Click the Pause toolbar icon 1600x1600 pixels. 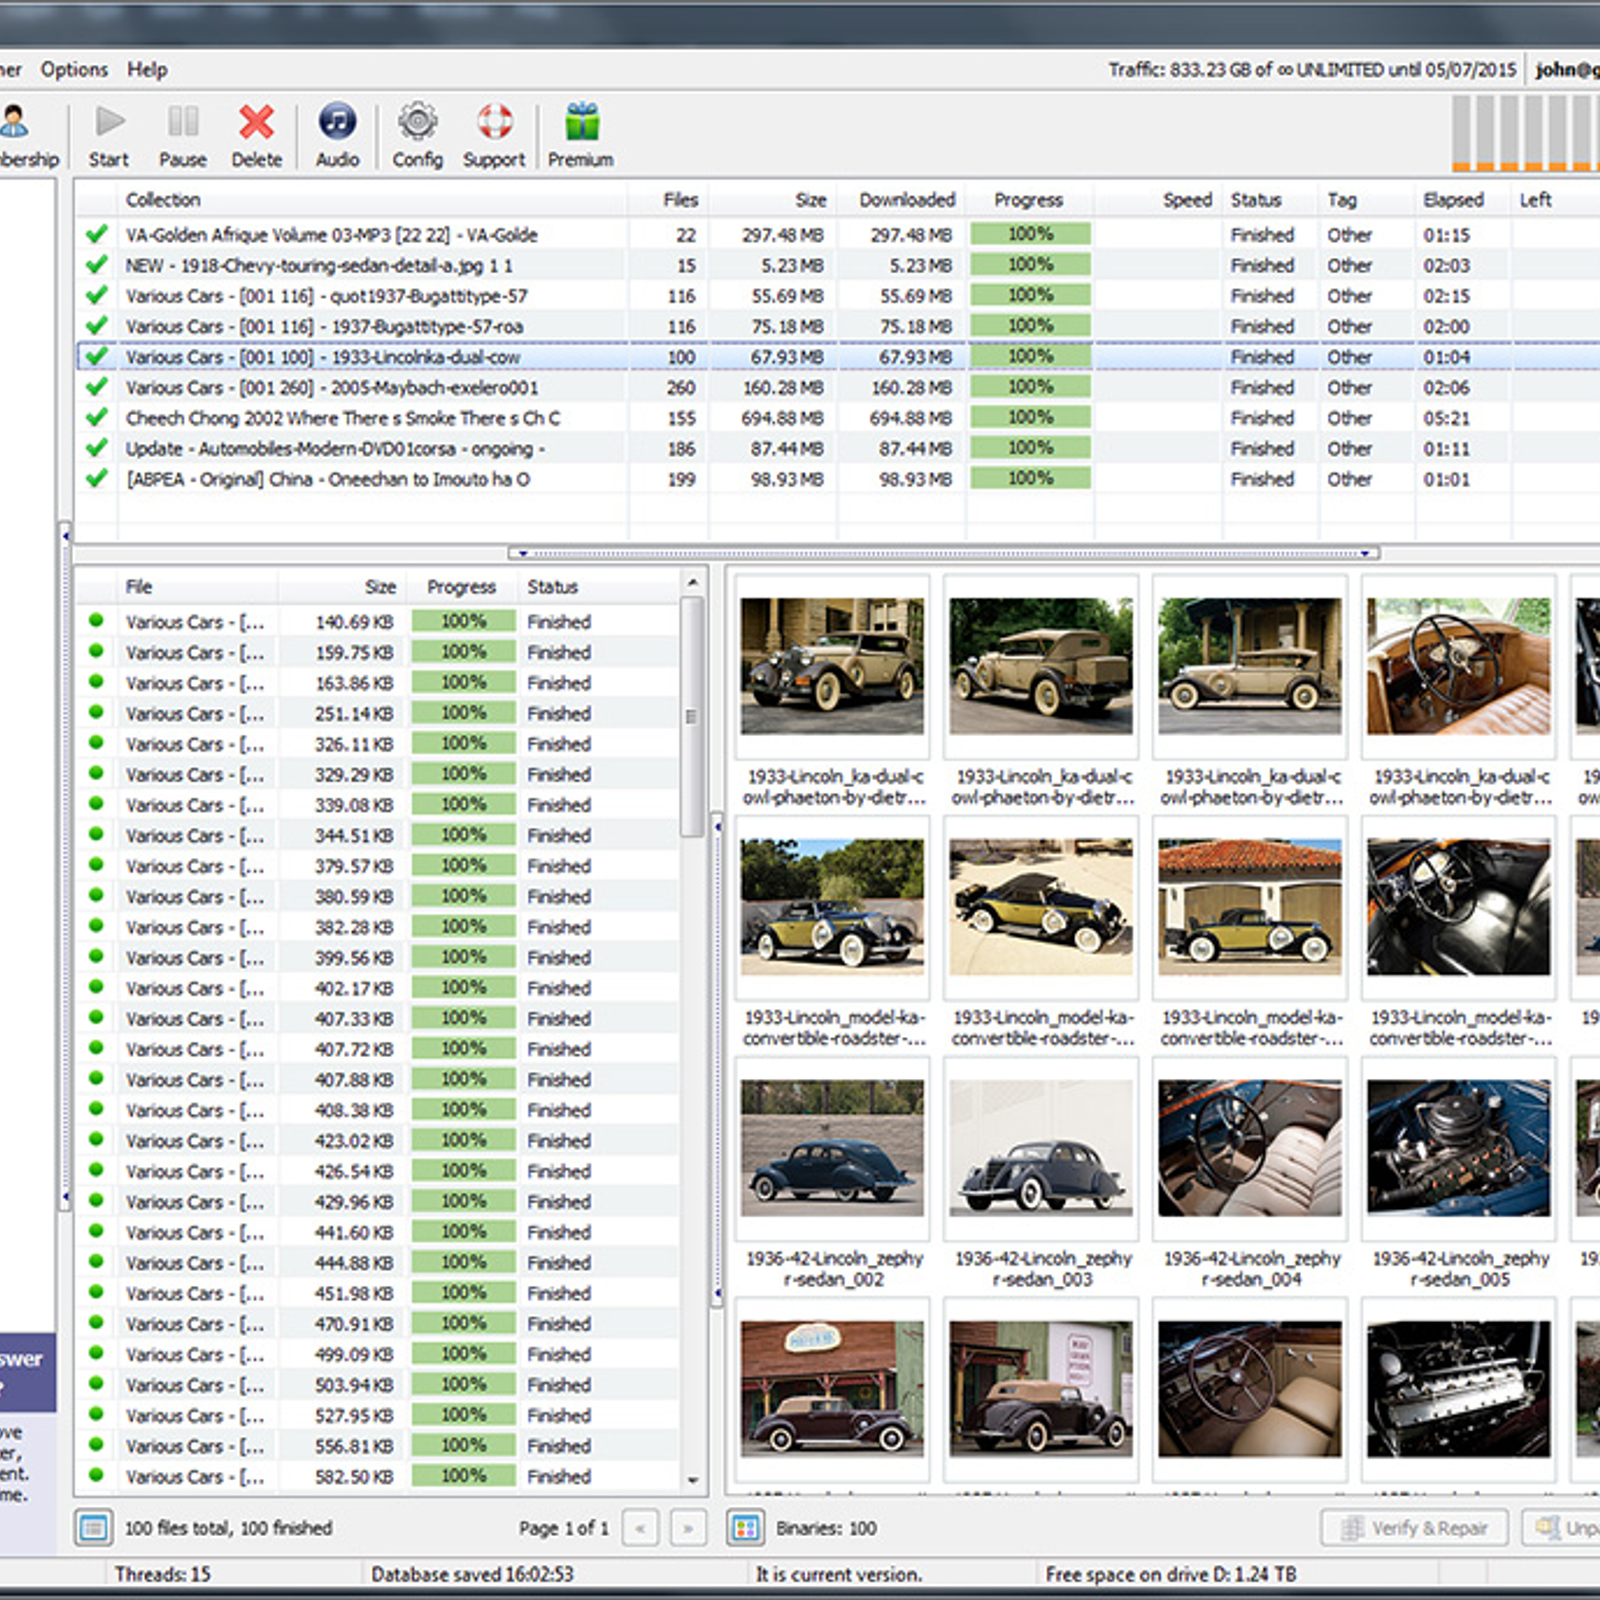point(182,123)
